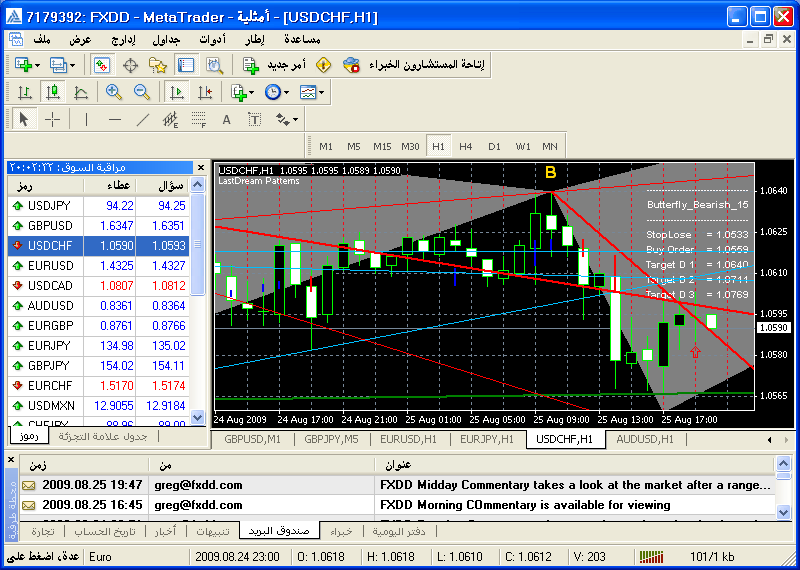This screenshot has height=570, width=800.
Task: Click the zoom in magnifier icon
Action: tap(114, 92)
